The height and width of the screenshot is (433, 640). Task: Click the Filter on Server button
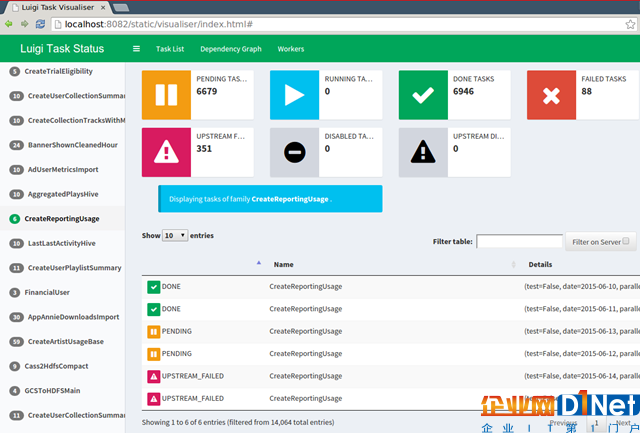pos(600,242)
